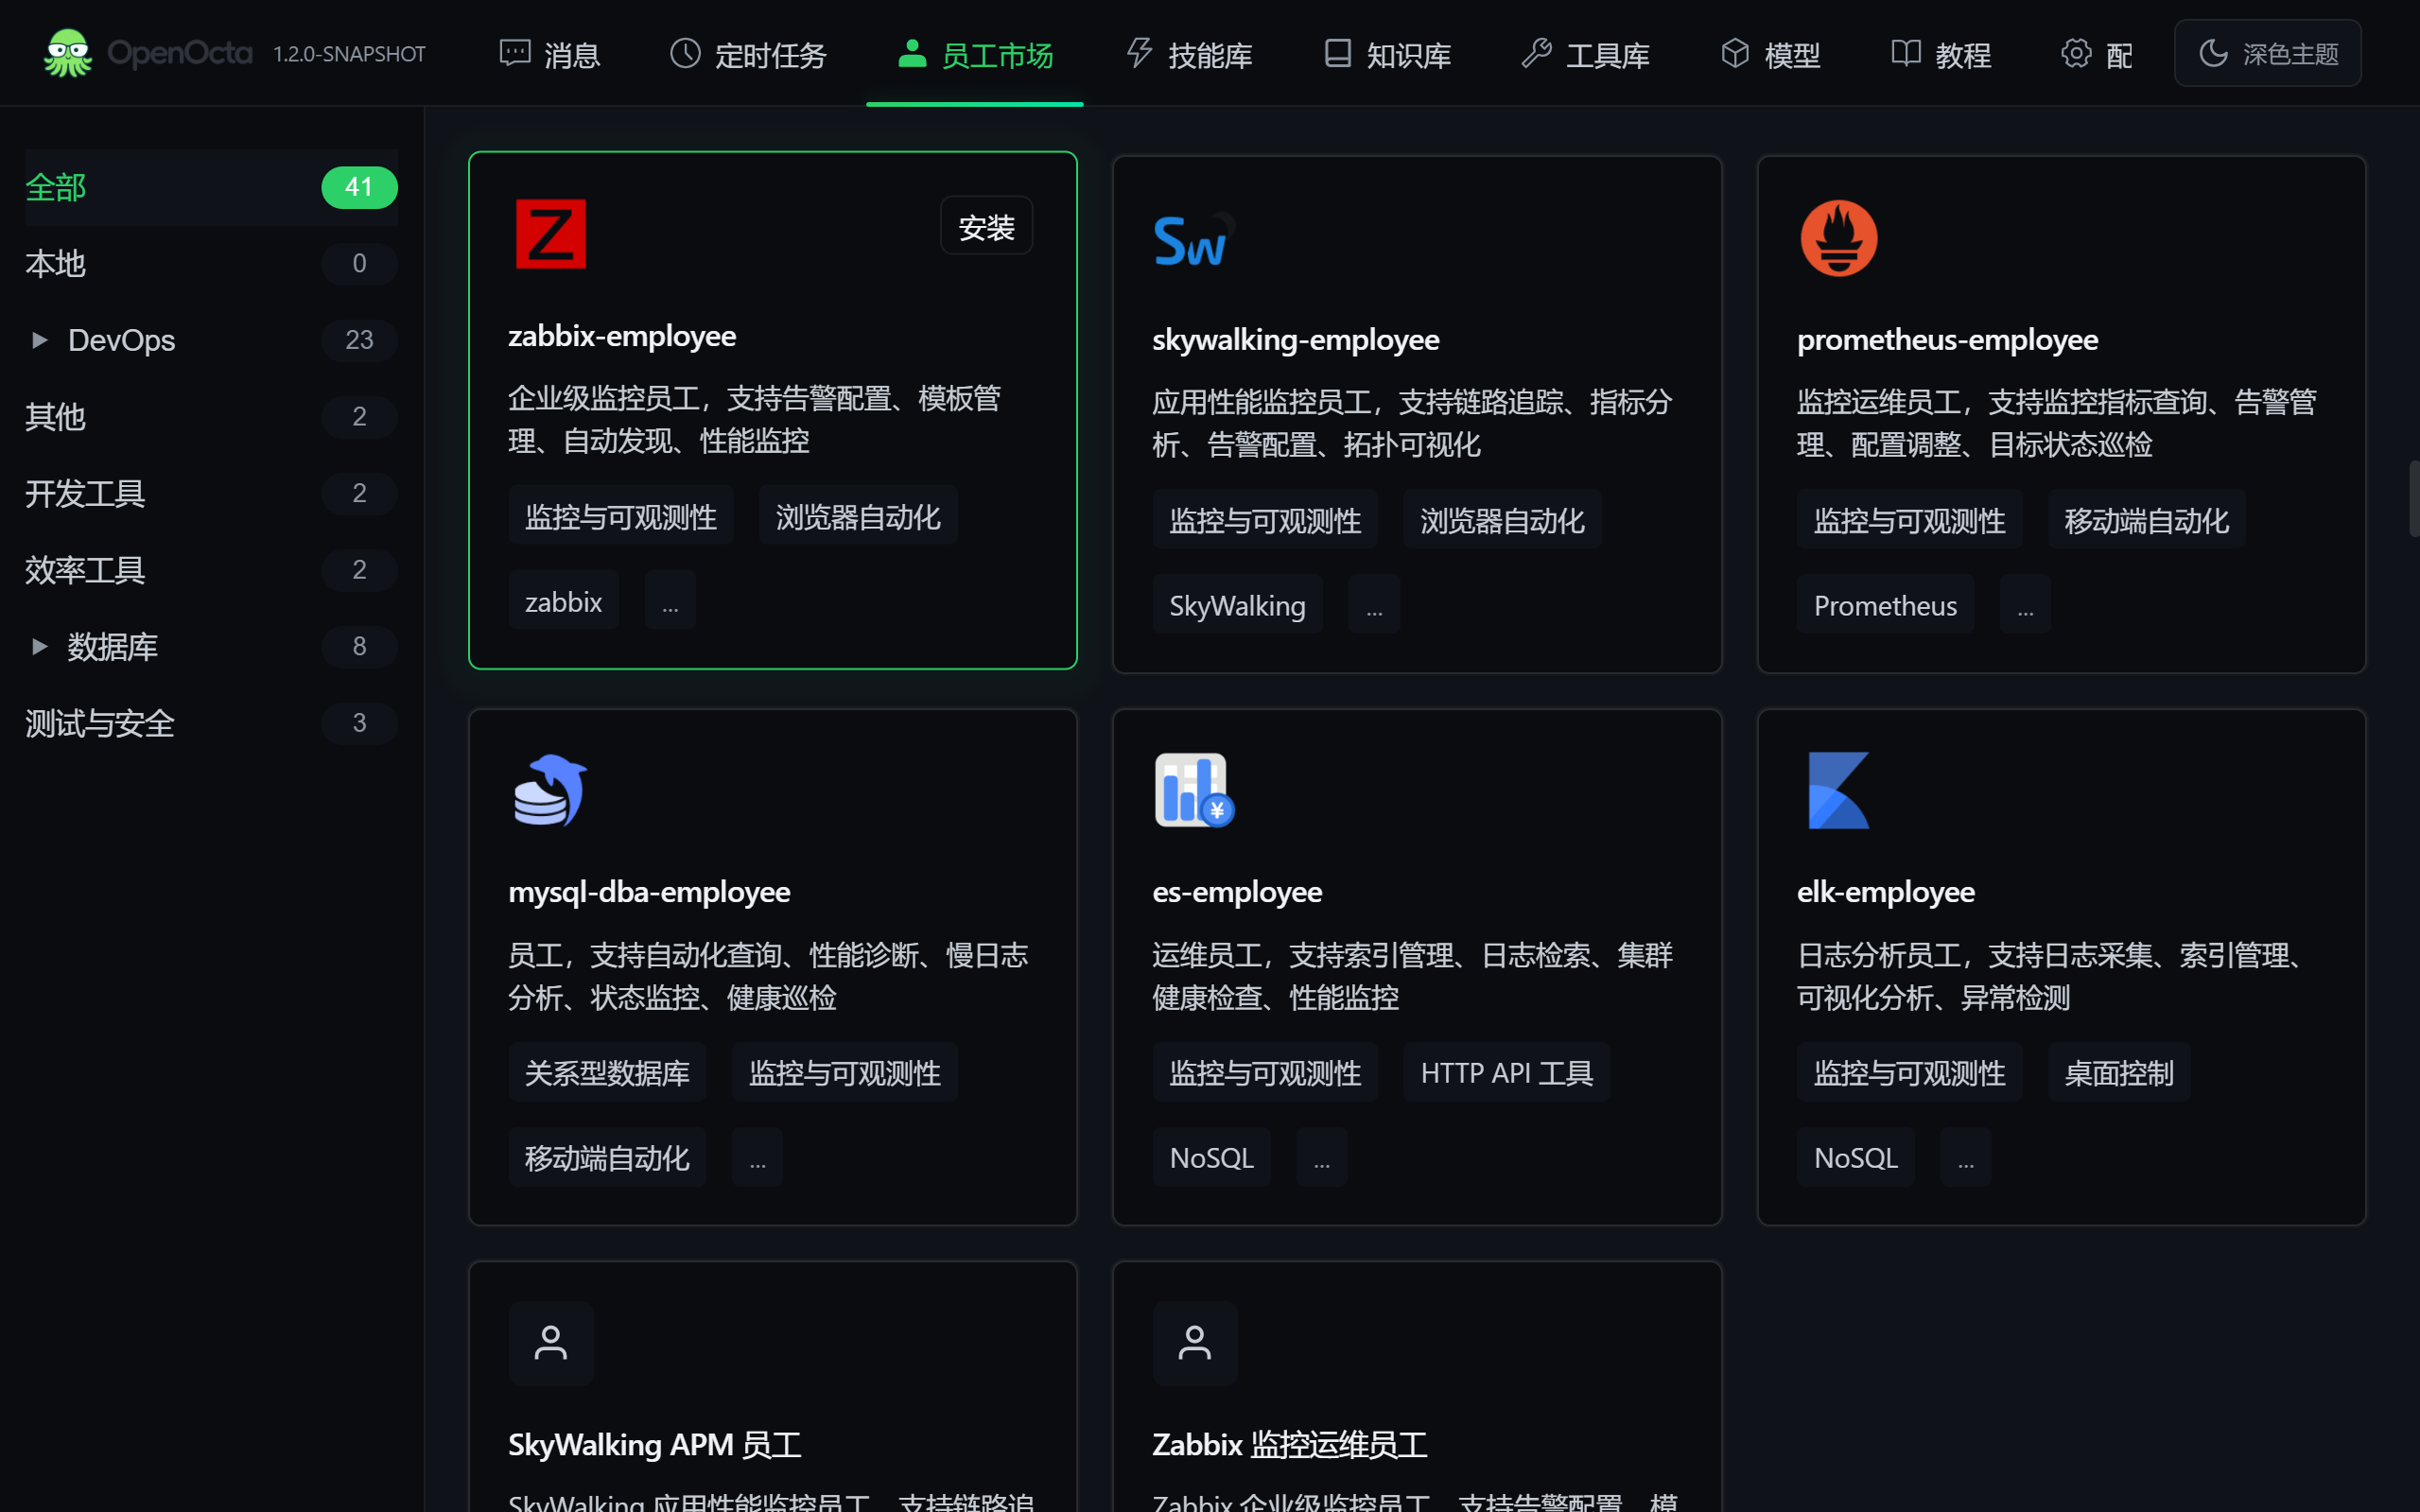Image resolution: width=2420 pixels, height=1512 pixels.
Task: Open the 教程 tab
Action: [1941, 54]
